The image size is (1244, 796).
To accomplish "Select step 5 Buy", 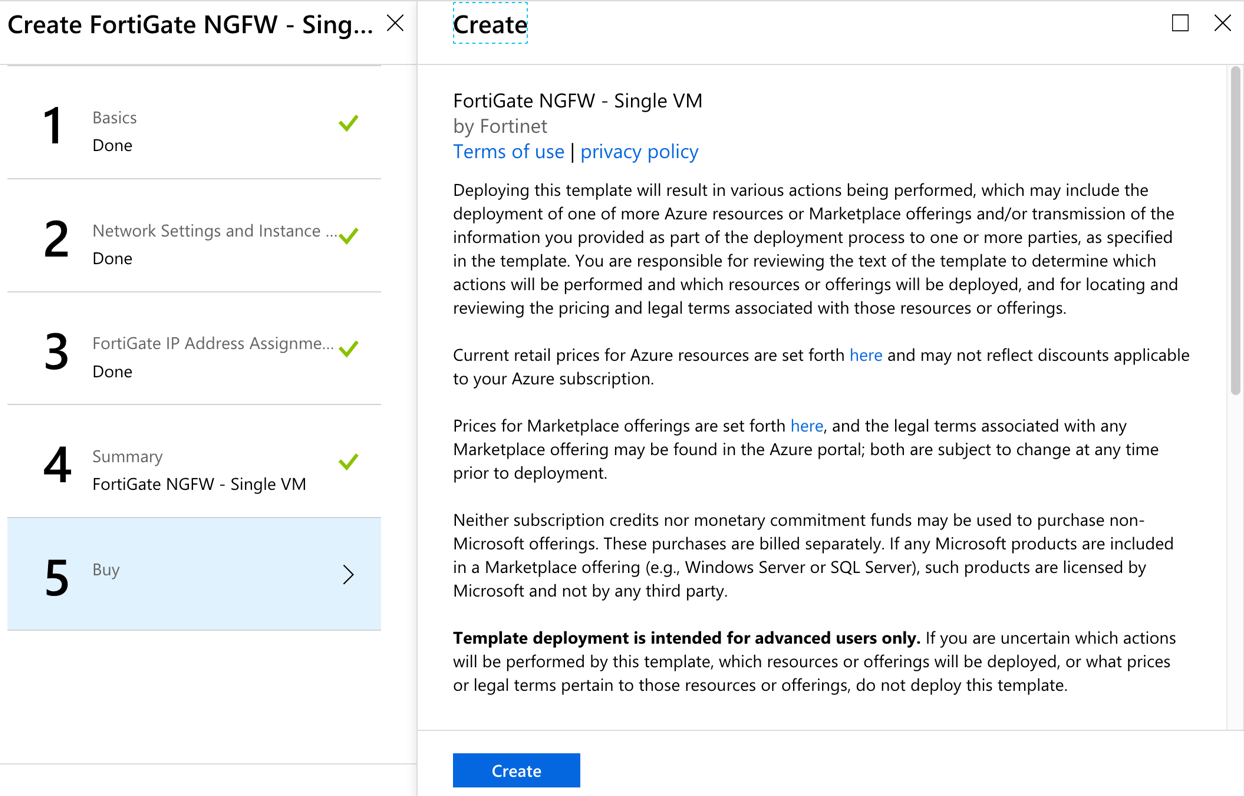I will pos(194,574).
